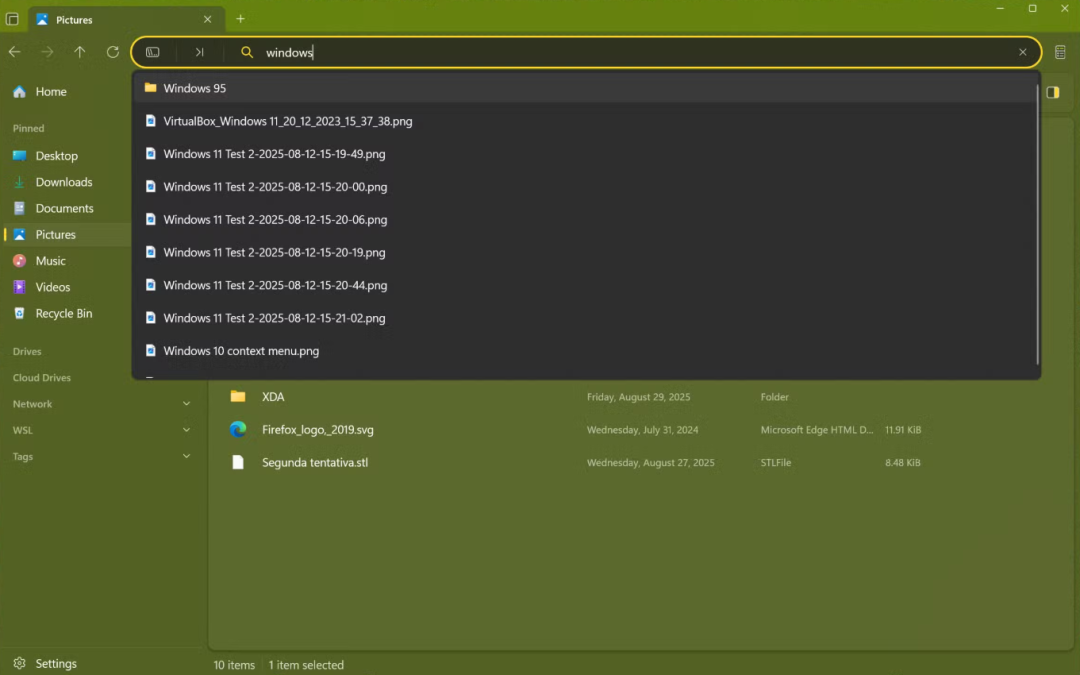Navigate up one folder level
The image size is (1080, 675).
[80, 52]
